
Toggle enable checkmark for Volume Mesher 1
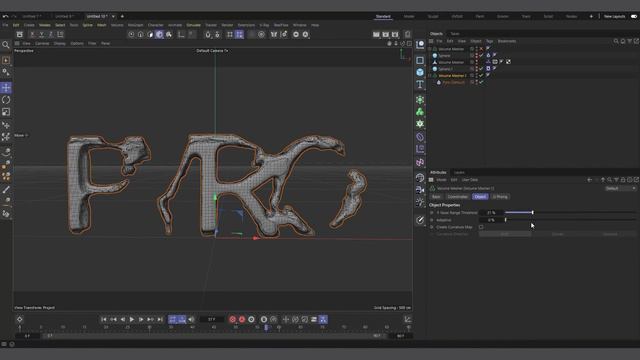coord(481,76)
